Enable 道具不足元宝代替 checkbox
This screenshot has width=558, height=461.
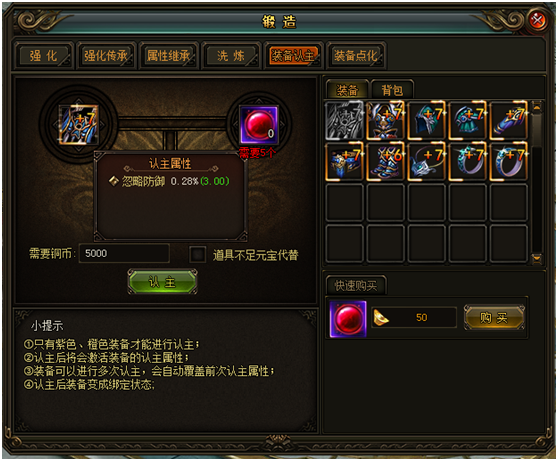pos(198,255)
